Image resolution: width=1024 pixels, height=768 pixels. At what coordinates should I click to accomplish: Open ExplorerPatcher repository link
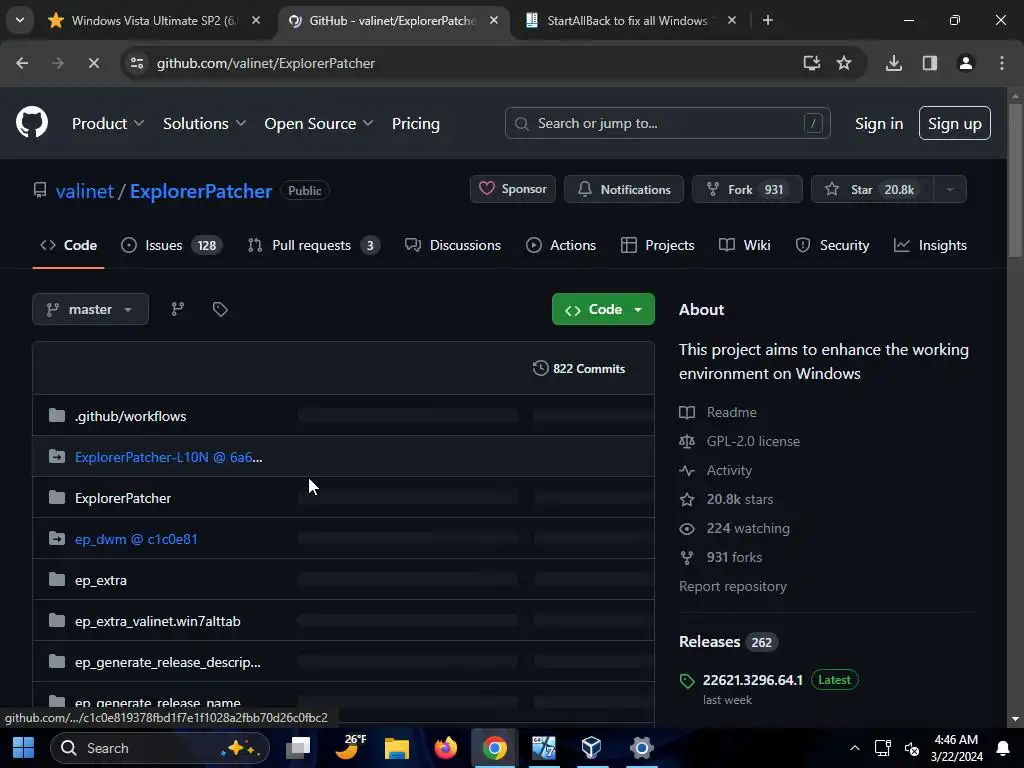pyautogui.click(x=200, y=191)
